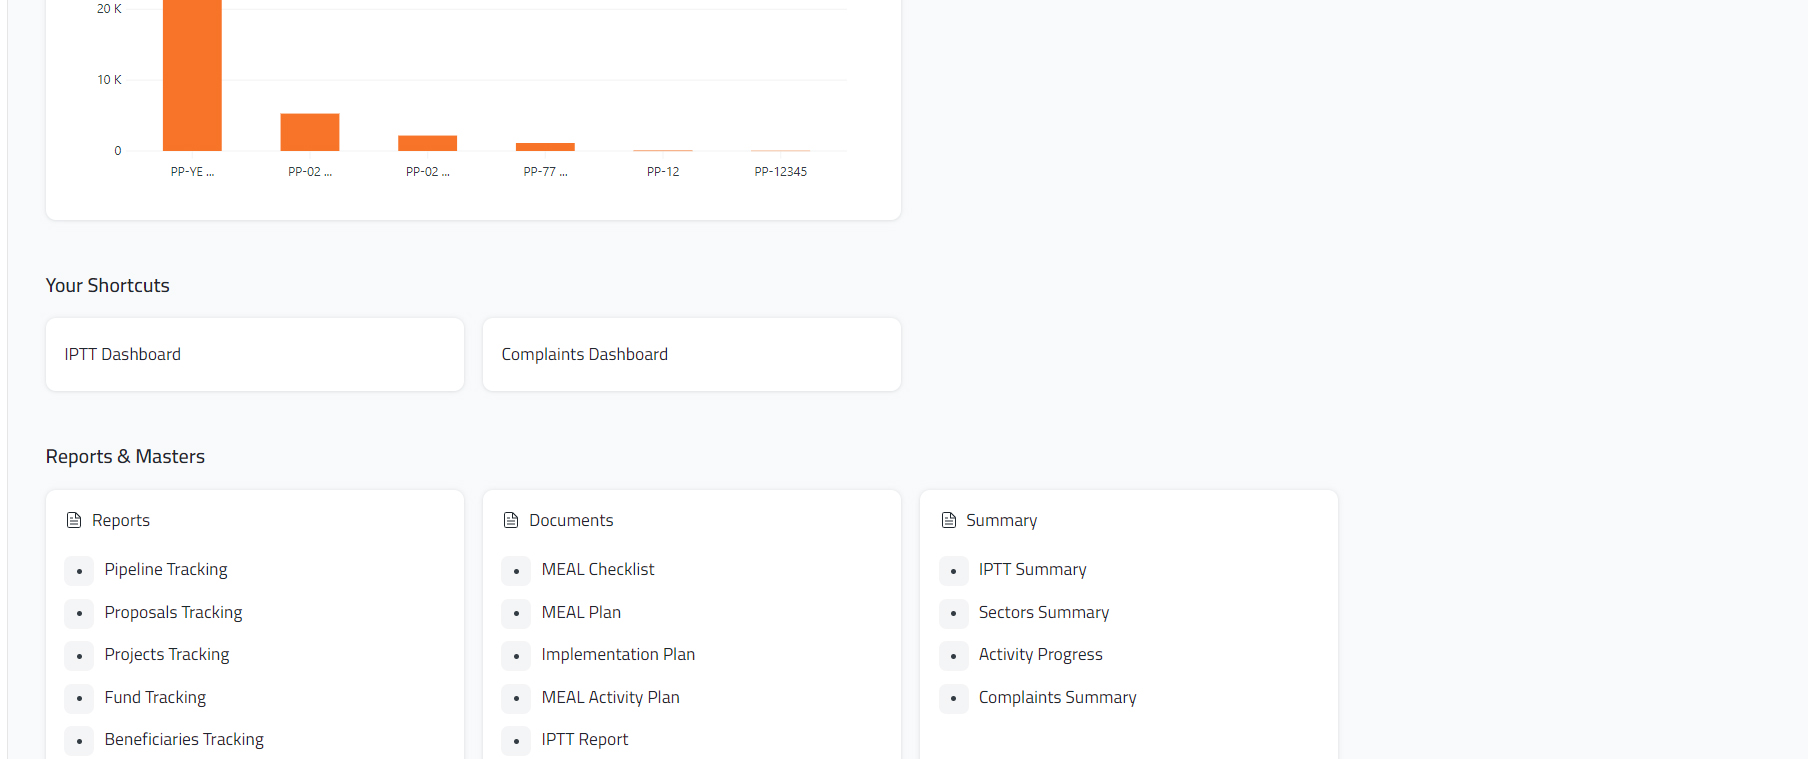Image resolution: width=1808 pixels, height=759 pixels.
Task: Click the Documents card document icon
Action: (511, 520)
